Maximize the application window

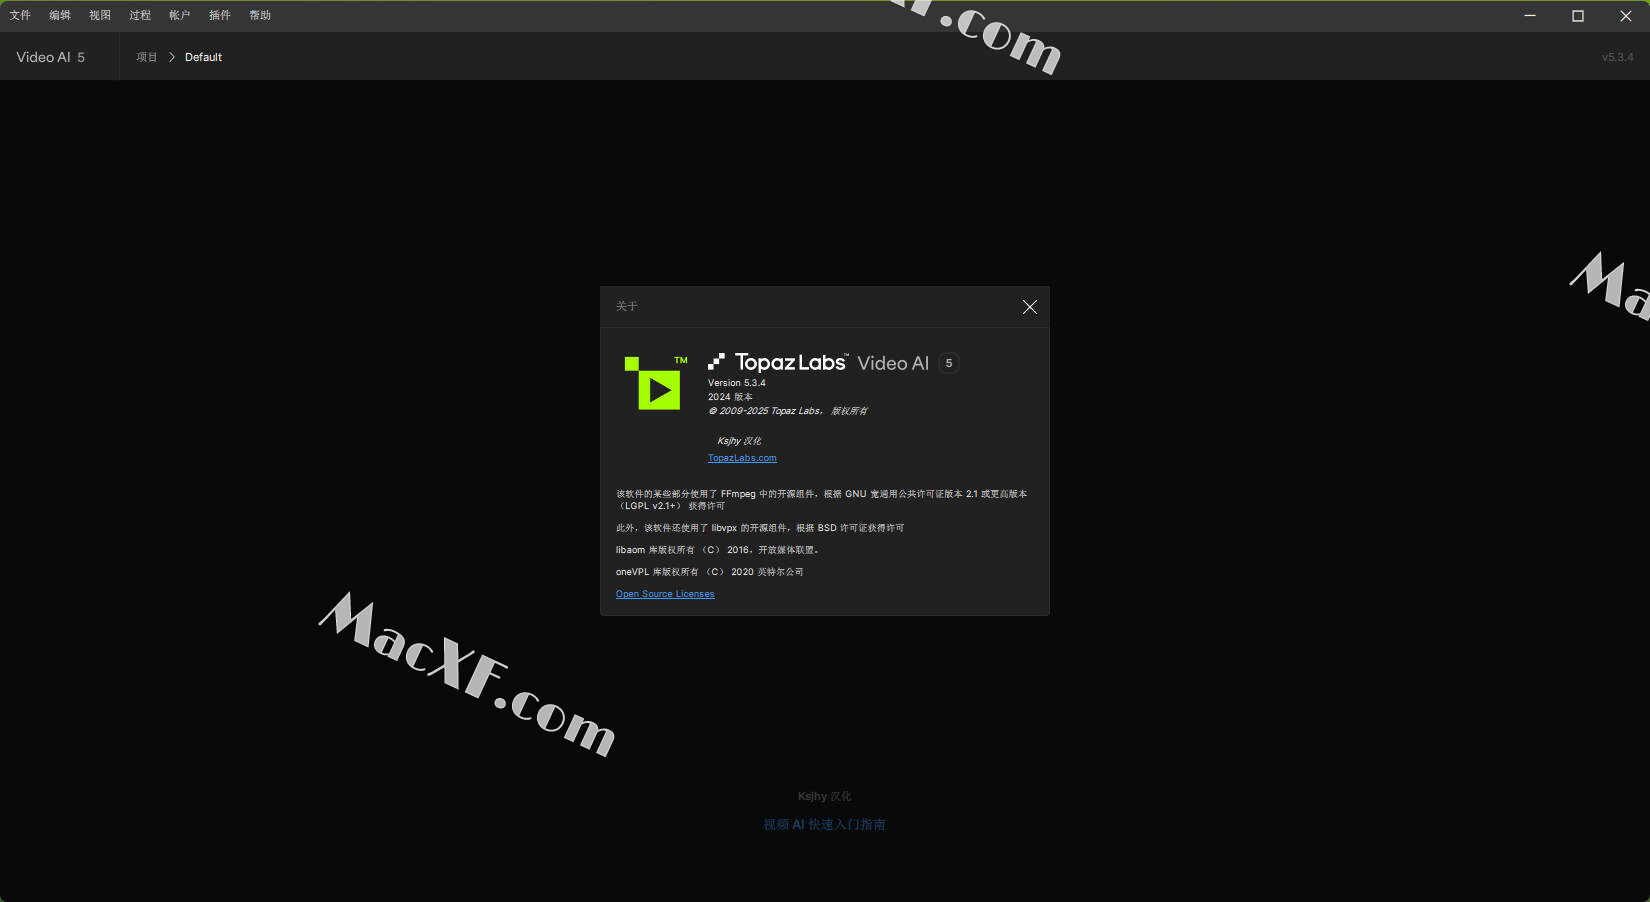[x=1578, y=16]
